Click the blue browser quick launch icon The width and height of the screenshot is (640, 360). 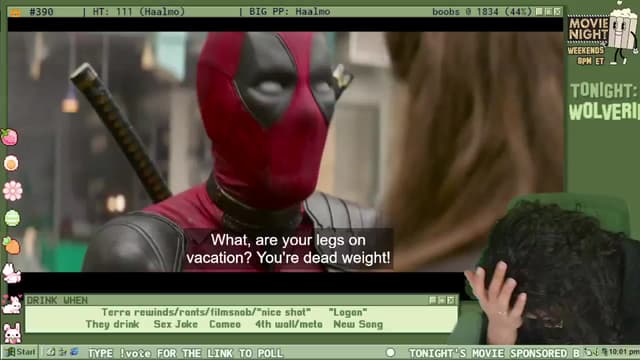pyautogui.click(x=74, y=352)
